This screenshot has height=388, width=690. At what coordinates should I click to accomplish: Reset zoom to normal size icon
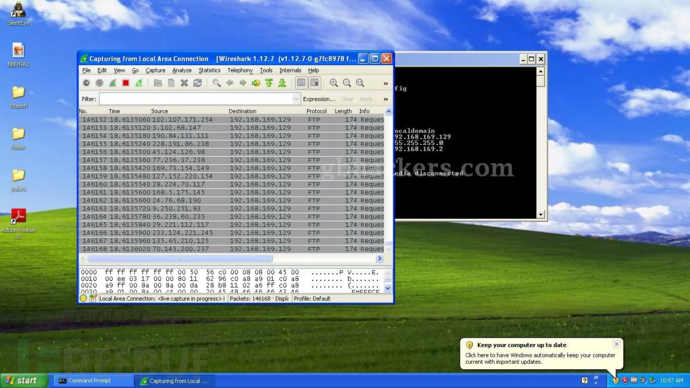point(360,83)
